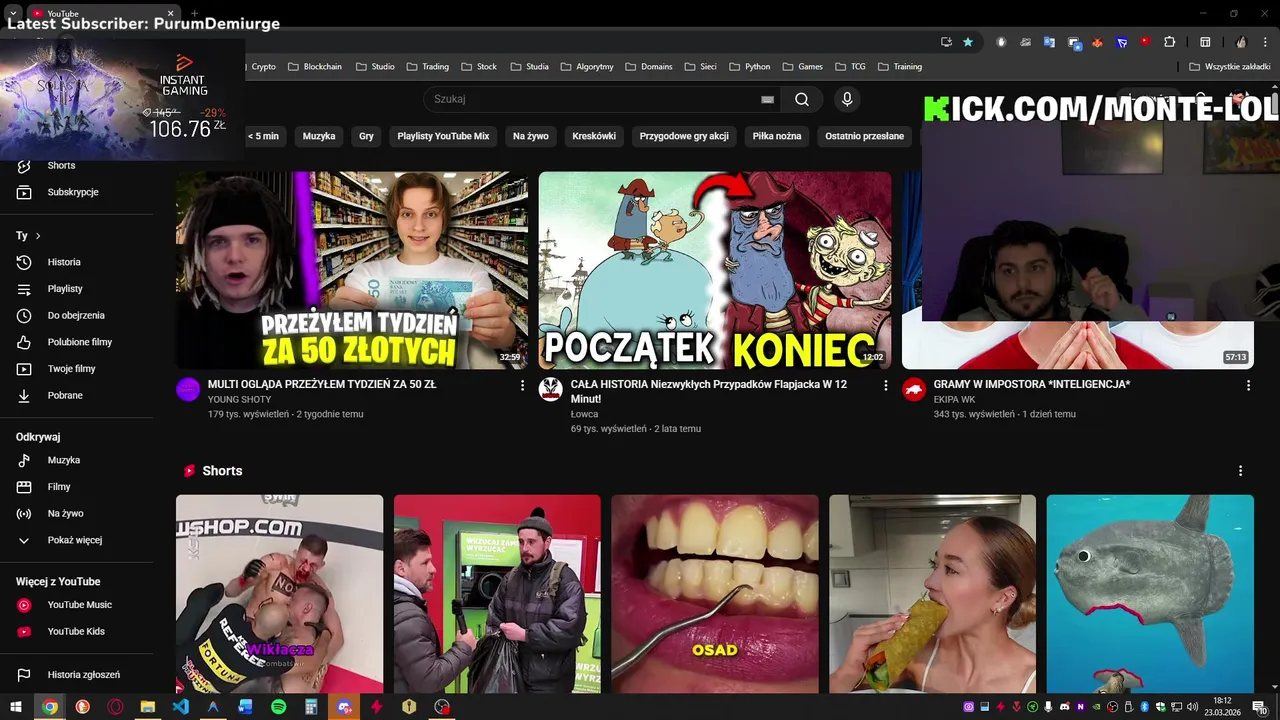Open Wszystkie zakładki folder

(x=1229, y=67)
